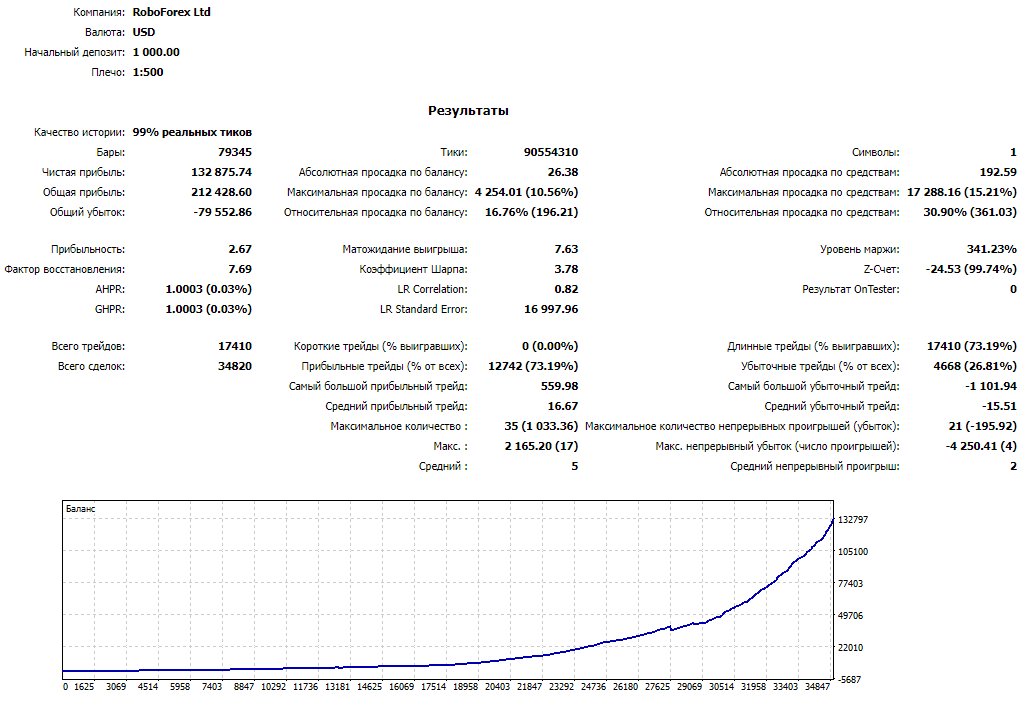The image size is (1029, 702).
Task: Click Z-score value -24.53 (99.74%)
Action: point(971,269)
